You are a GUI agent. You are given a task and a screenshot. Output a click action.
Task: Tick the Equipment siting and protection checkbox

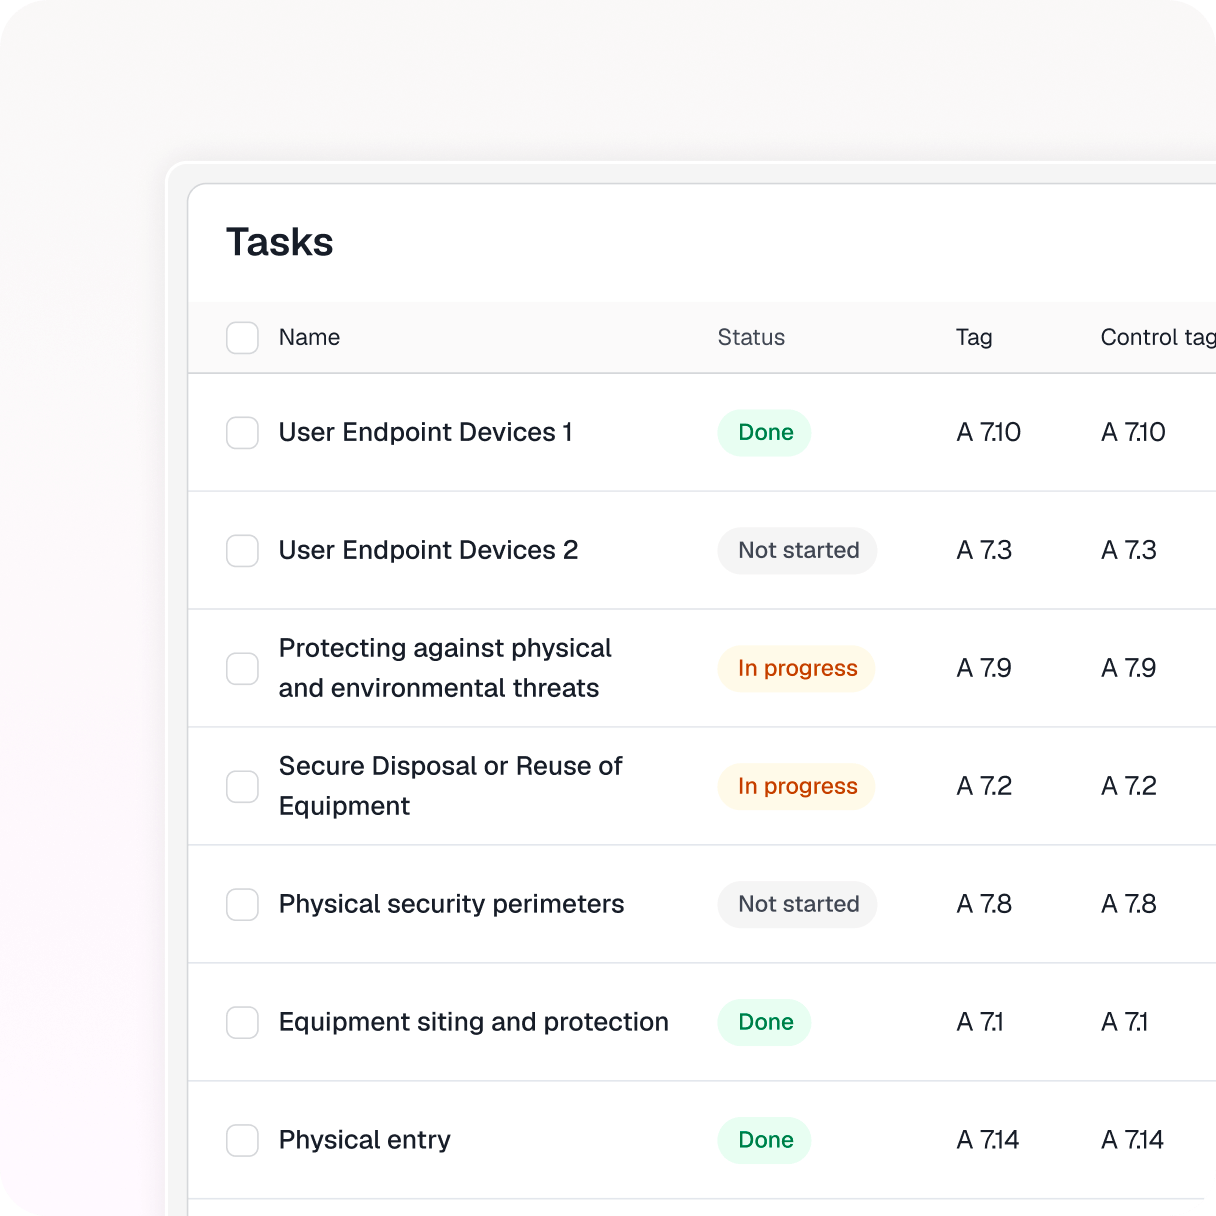pyautogui.click(x=242, y=1023)
